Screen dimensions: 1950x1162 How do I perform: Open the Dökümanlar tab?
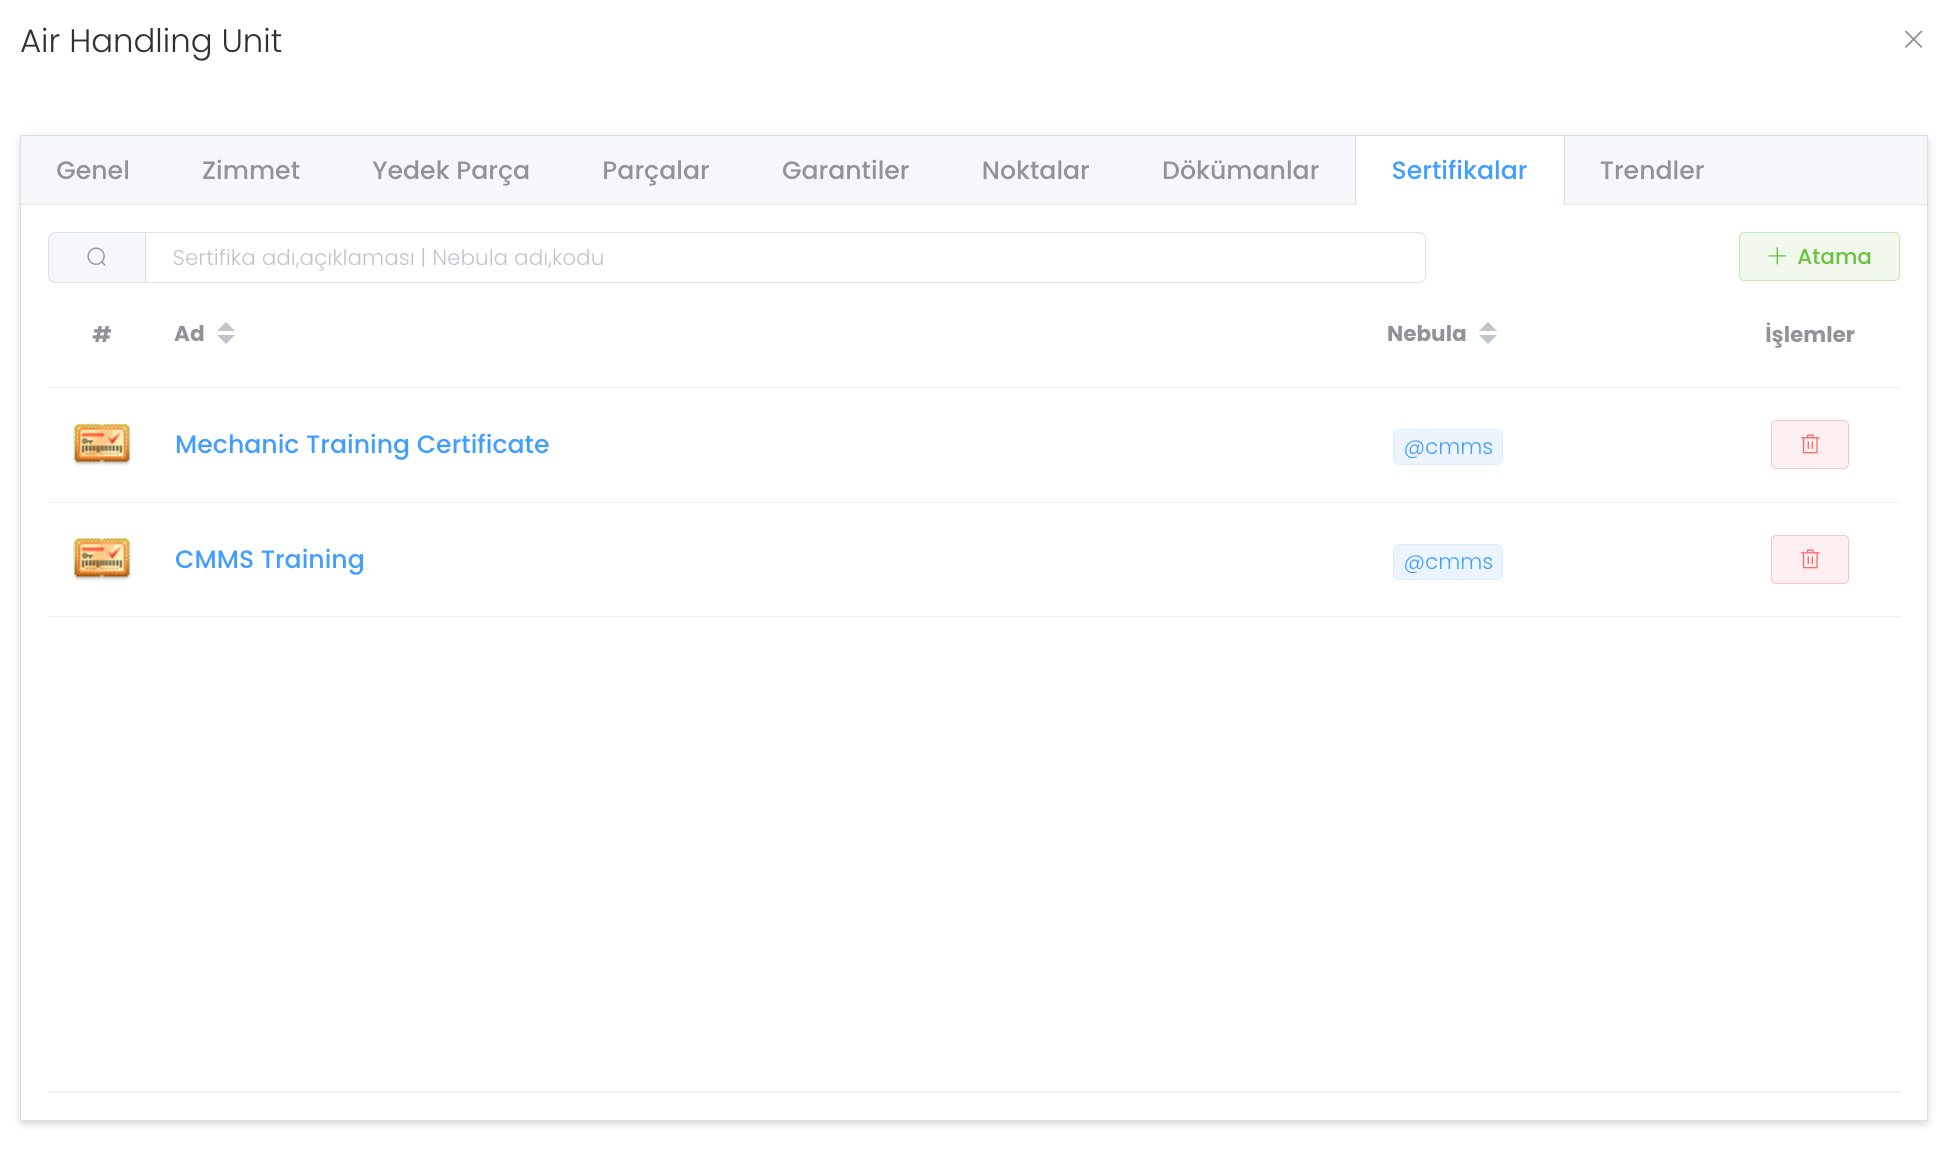coord(1240,170)
